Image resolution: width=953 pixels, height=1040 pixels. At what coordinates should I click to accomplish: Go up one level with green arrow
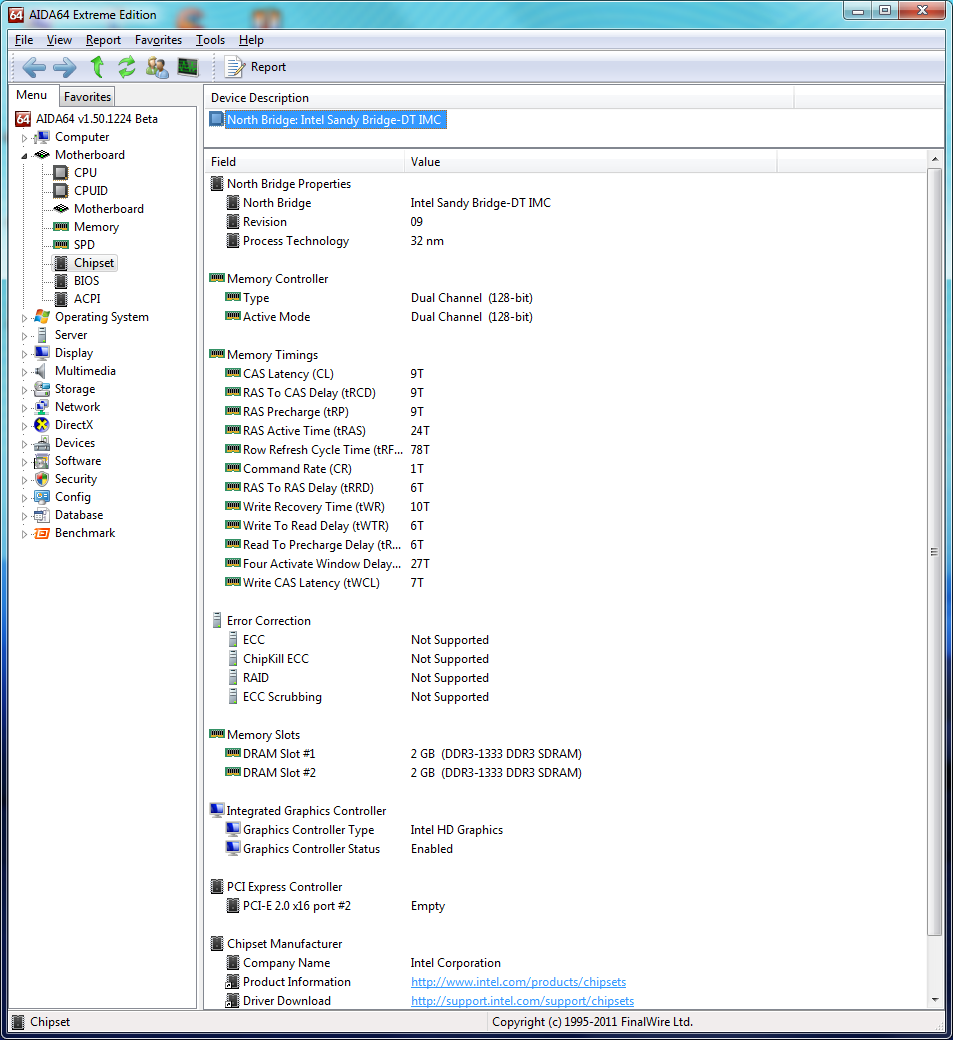[x=97, y=67]
